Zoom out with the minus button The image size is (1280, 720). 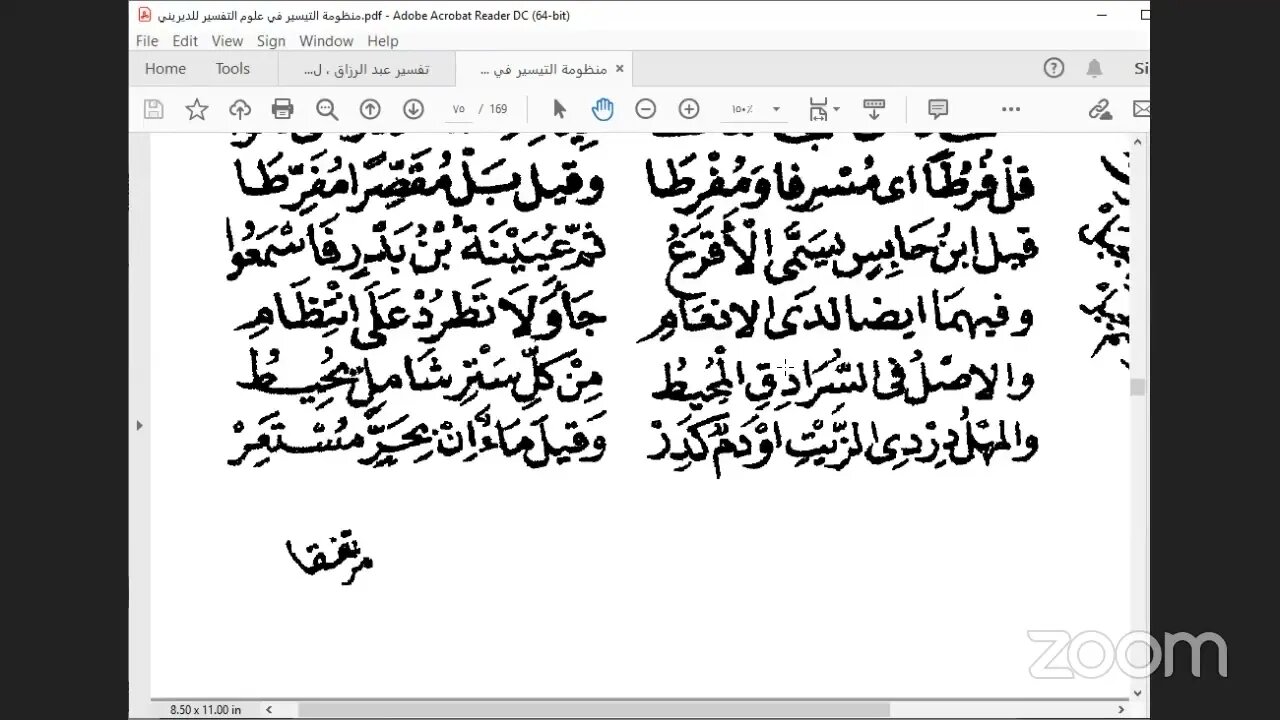point(646,109)
